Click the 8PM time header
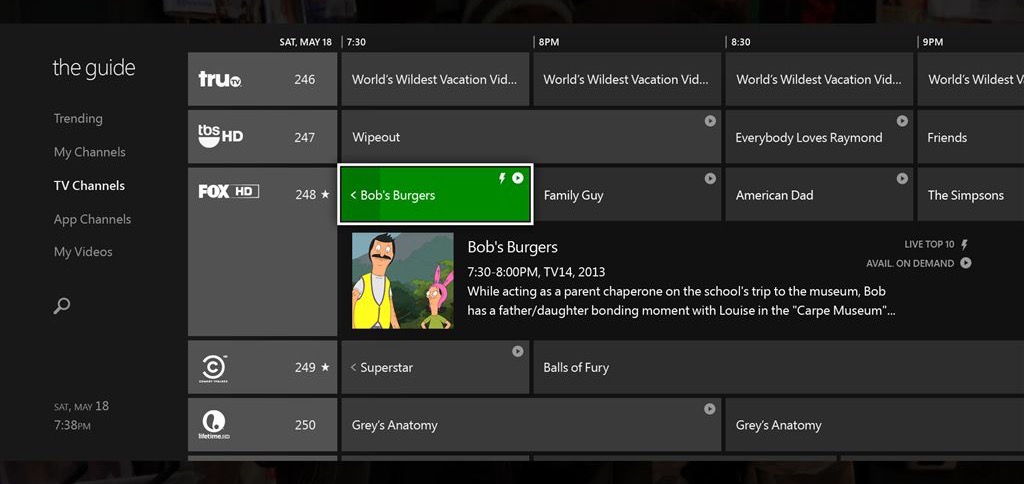Image resolution: width=1024 pixels, height=484 pixels. point(549,42)
